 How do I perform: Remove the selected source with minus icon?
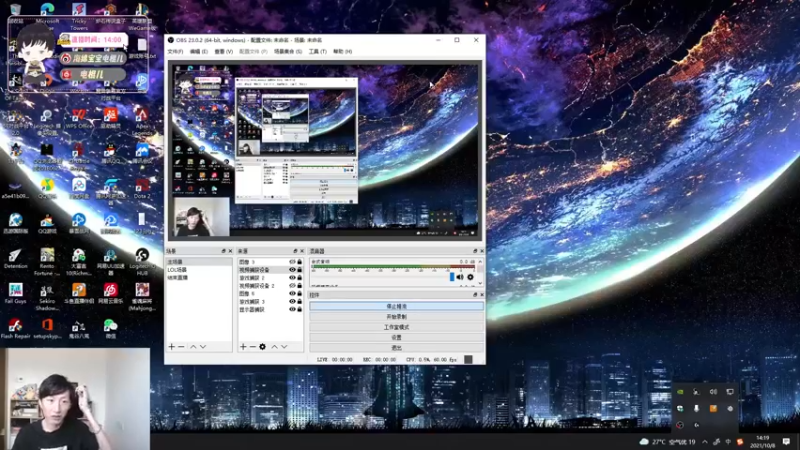[x=252, y=347]
